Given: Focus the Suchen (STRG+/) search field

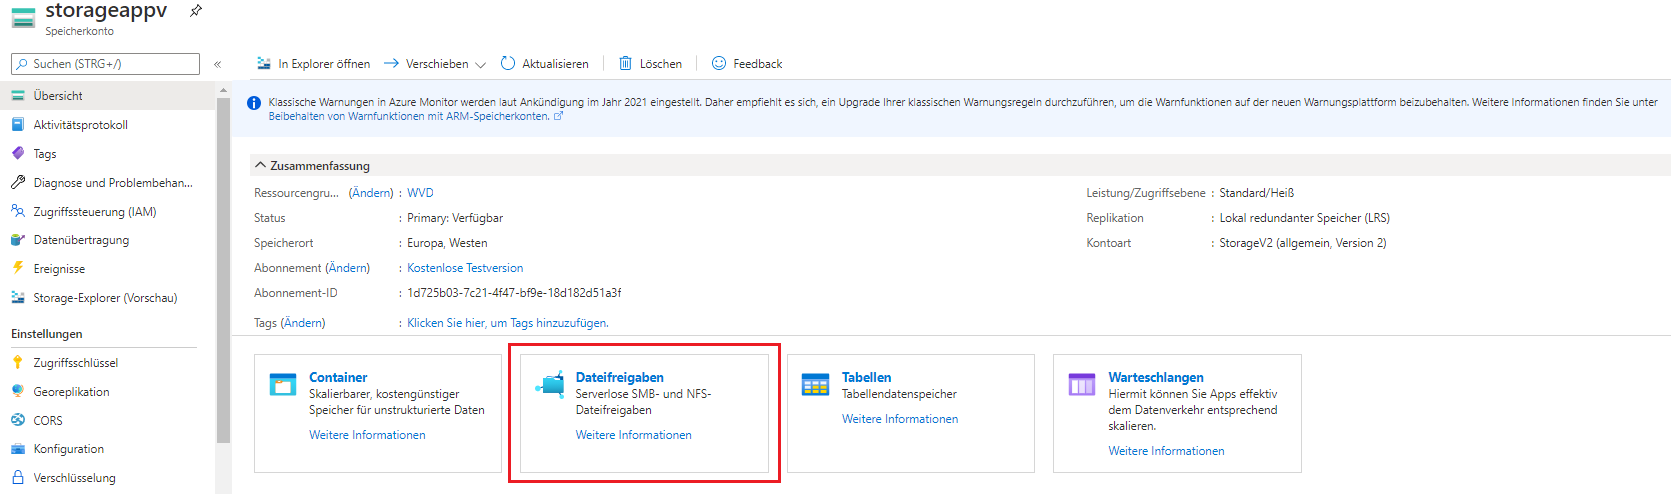Looking at the screenshot, I should [x=105, y=64].
